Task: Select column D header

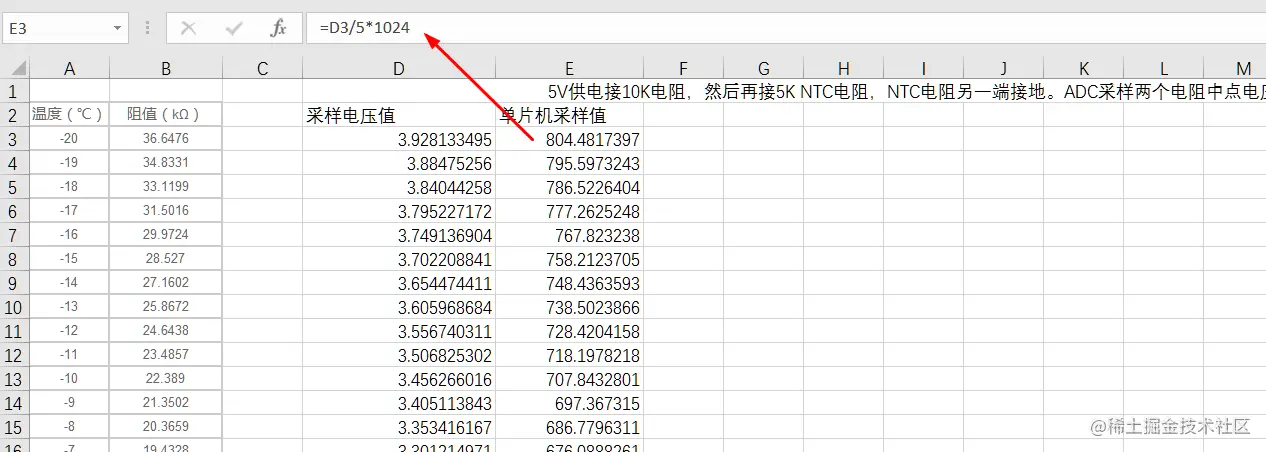Action: 399,68
